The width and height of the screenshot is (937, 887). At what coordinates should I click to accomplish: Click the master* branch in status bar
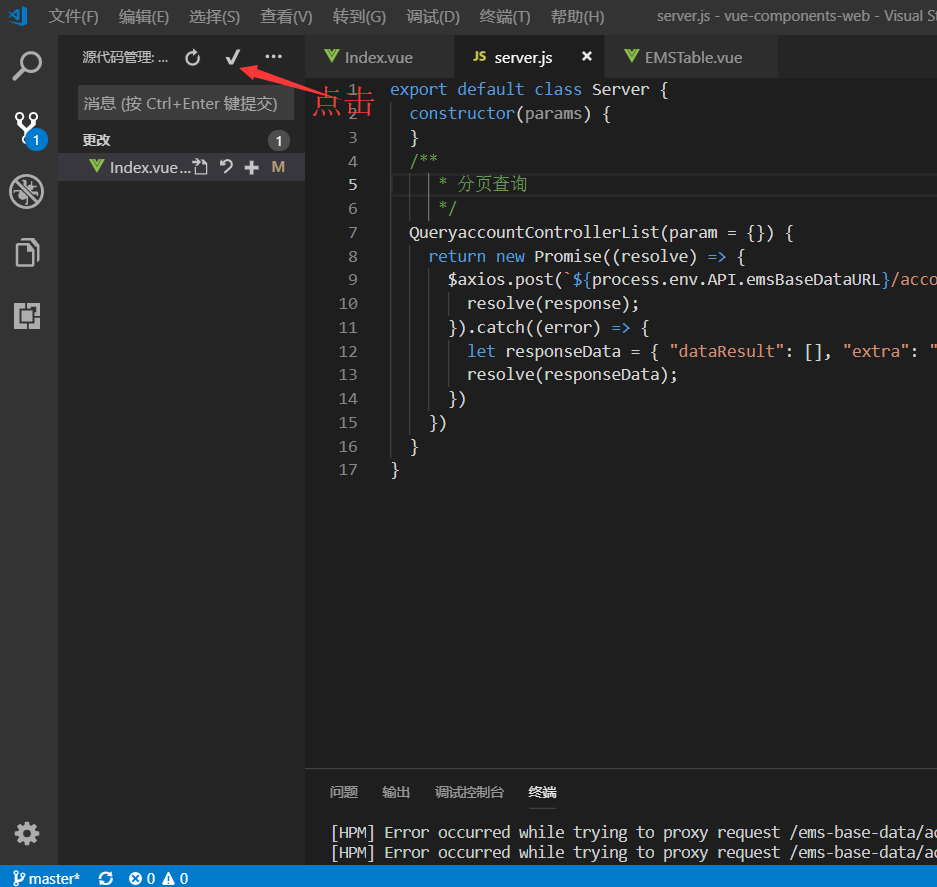pos(47,878)
